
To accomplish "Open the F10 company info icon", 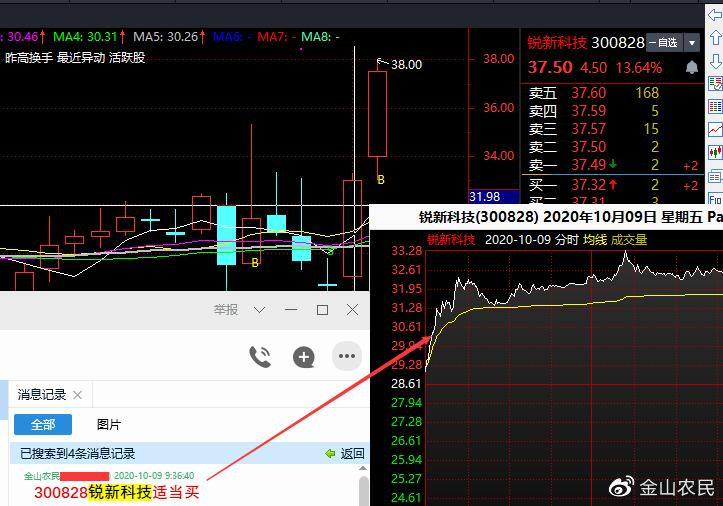I will coord(715,199).
